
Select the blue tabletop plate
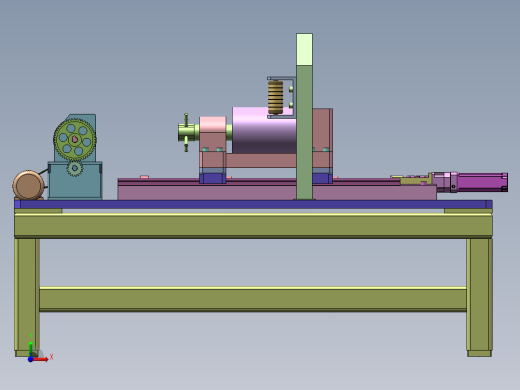click(x=253, y=204)
